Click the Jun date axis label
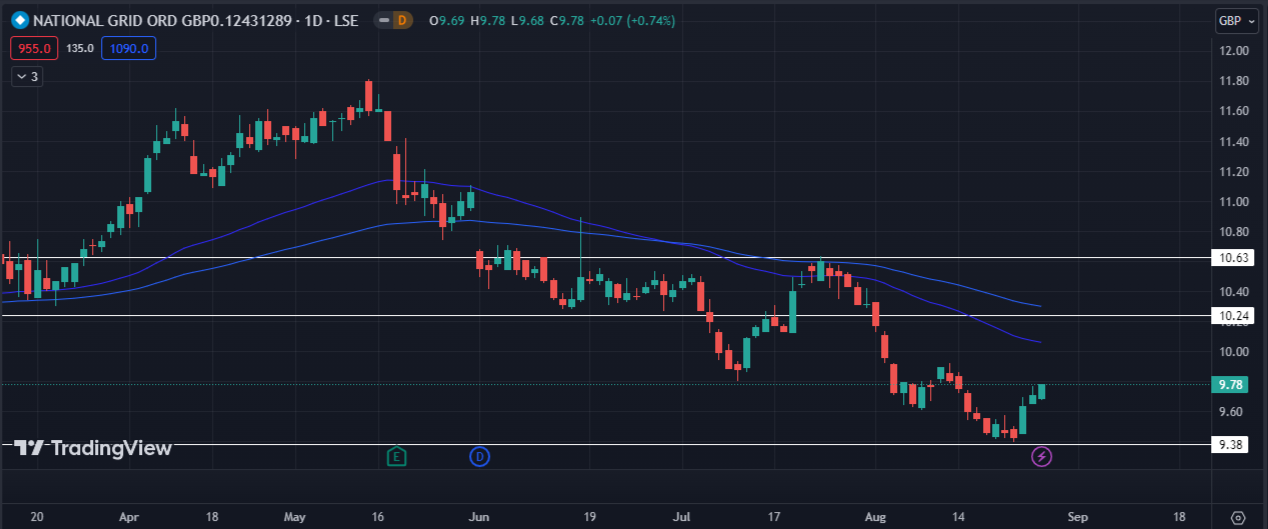Image resolution: width=1268 pixels, height=529 pixels. (x=479, y=517)
